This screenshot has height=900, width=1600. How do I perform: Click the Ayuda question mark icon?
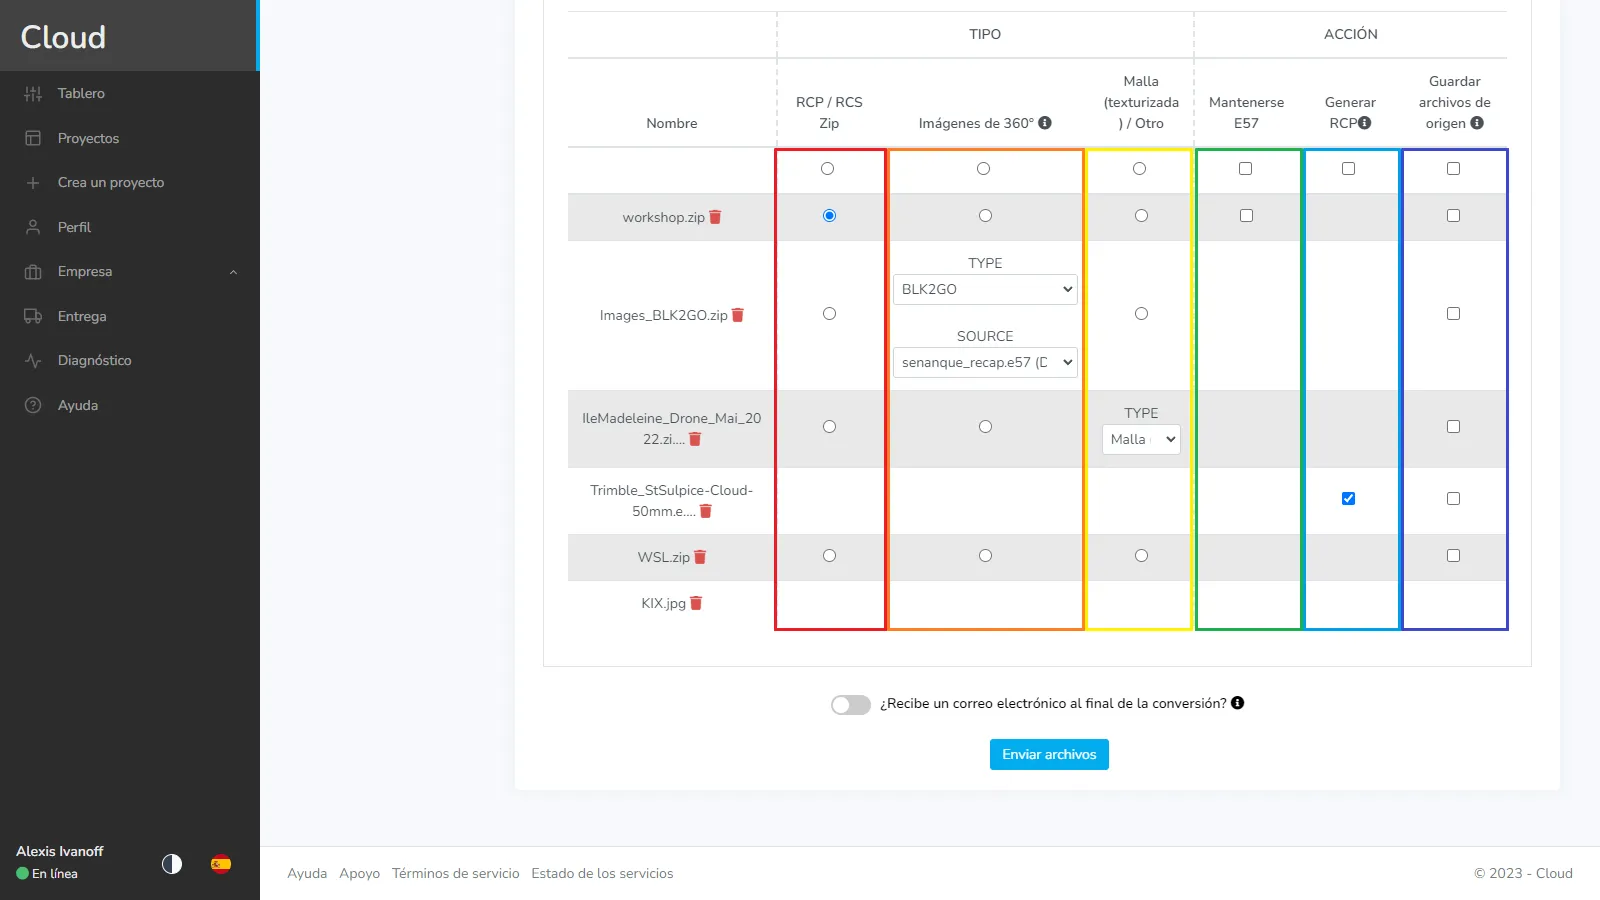(33, 405)
